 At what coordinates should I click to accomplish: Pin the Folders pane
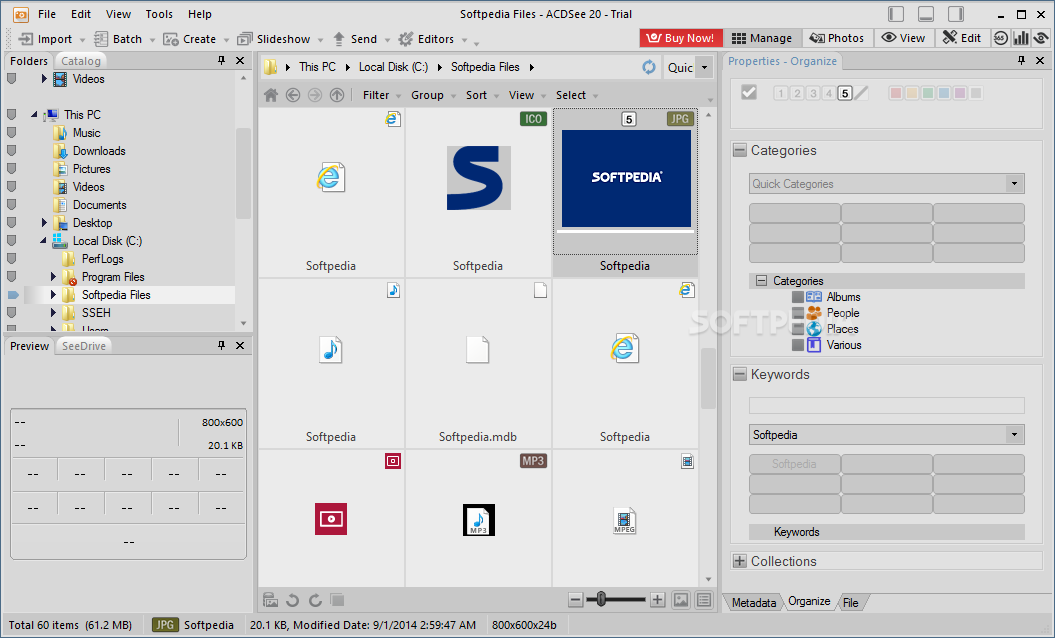coord(221,61)
